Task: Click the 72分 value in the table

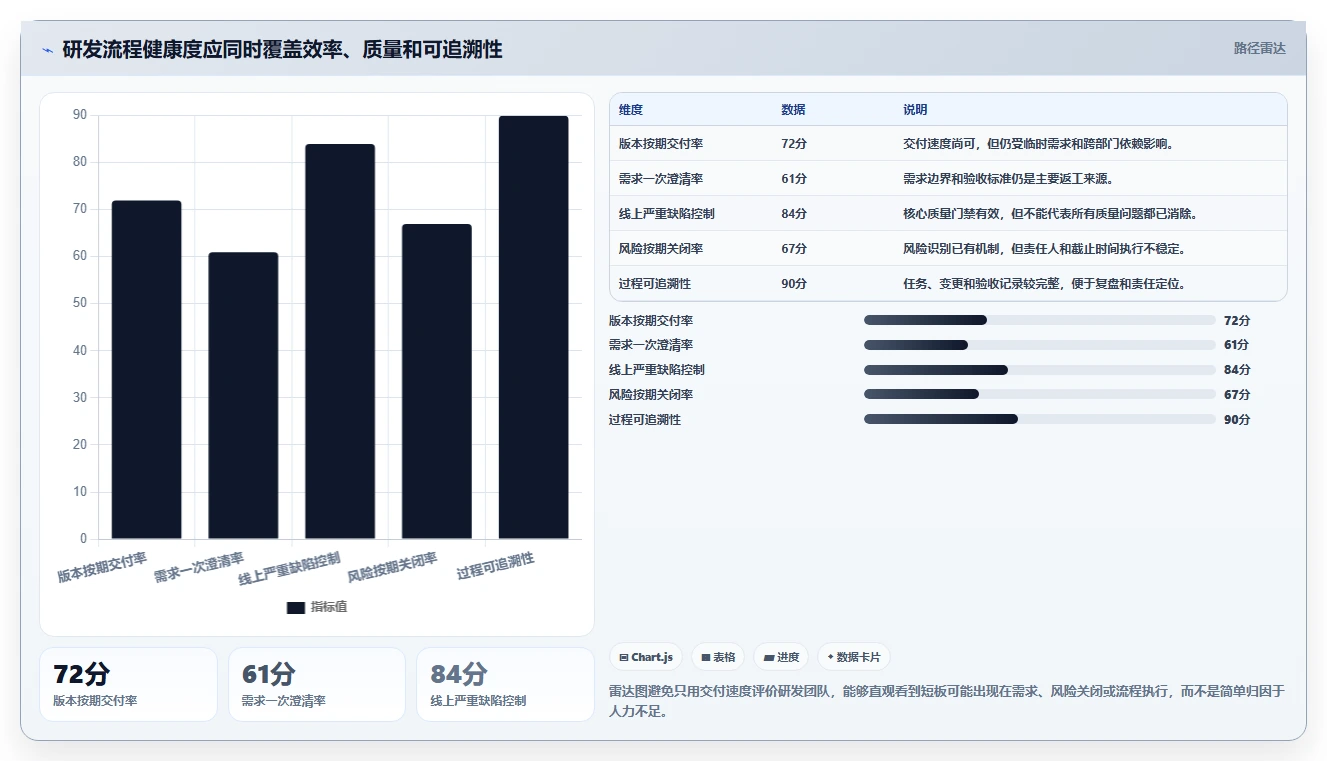Action: point(794,144)
